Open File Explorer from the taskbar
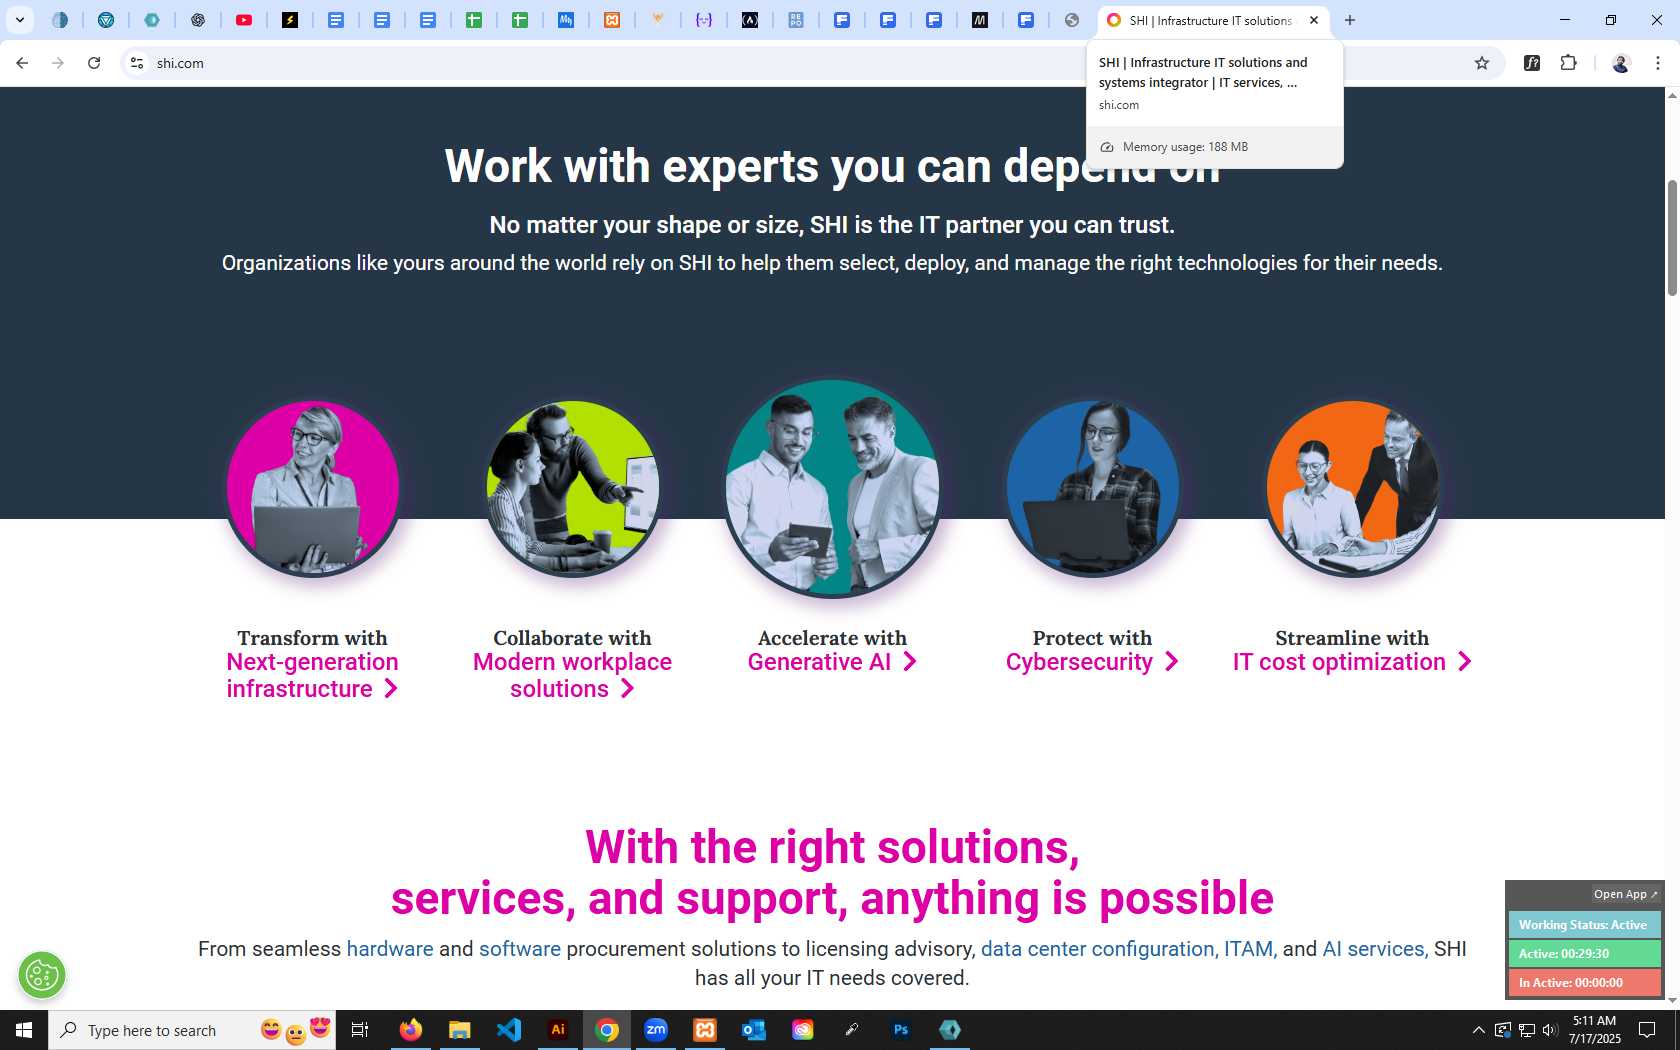The width and height of the screenshot is (1680, 1050). tap(460, 1030)
